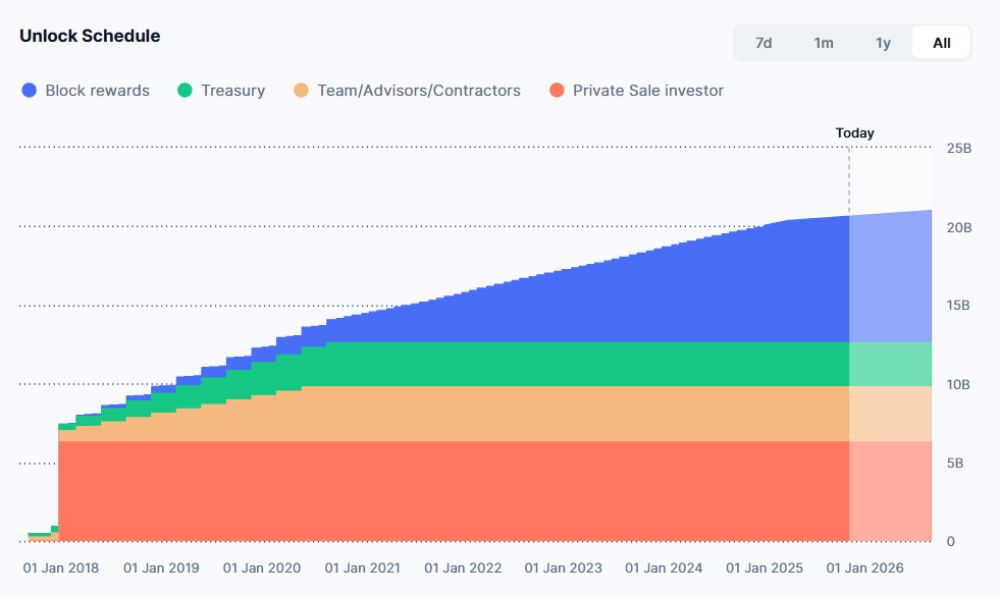
Task: Click the 25B y-axis label
Action: (959, 148)
